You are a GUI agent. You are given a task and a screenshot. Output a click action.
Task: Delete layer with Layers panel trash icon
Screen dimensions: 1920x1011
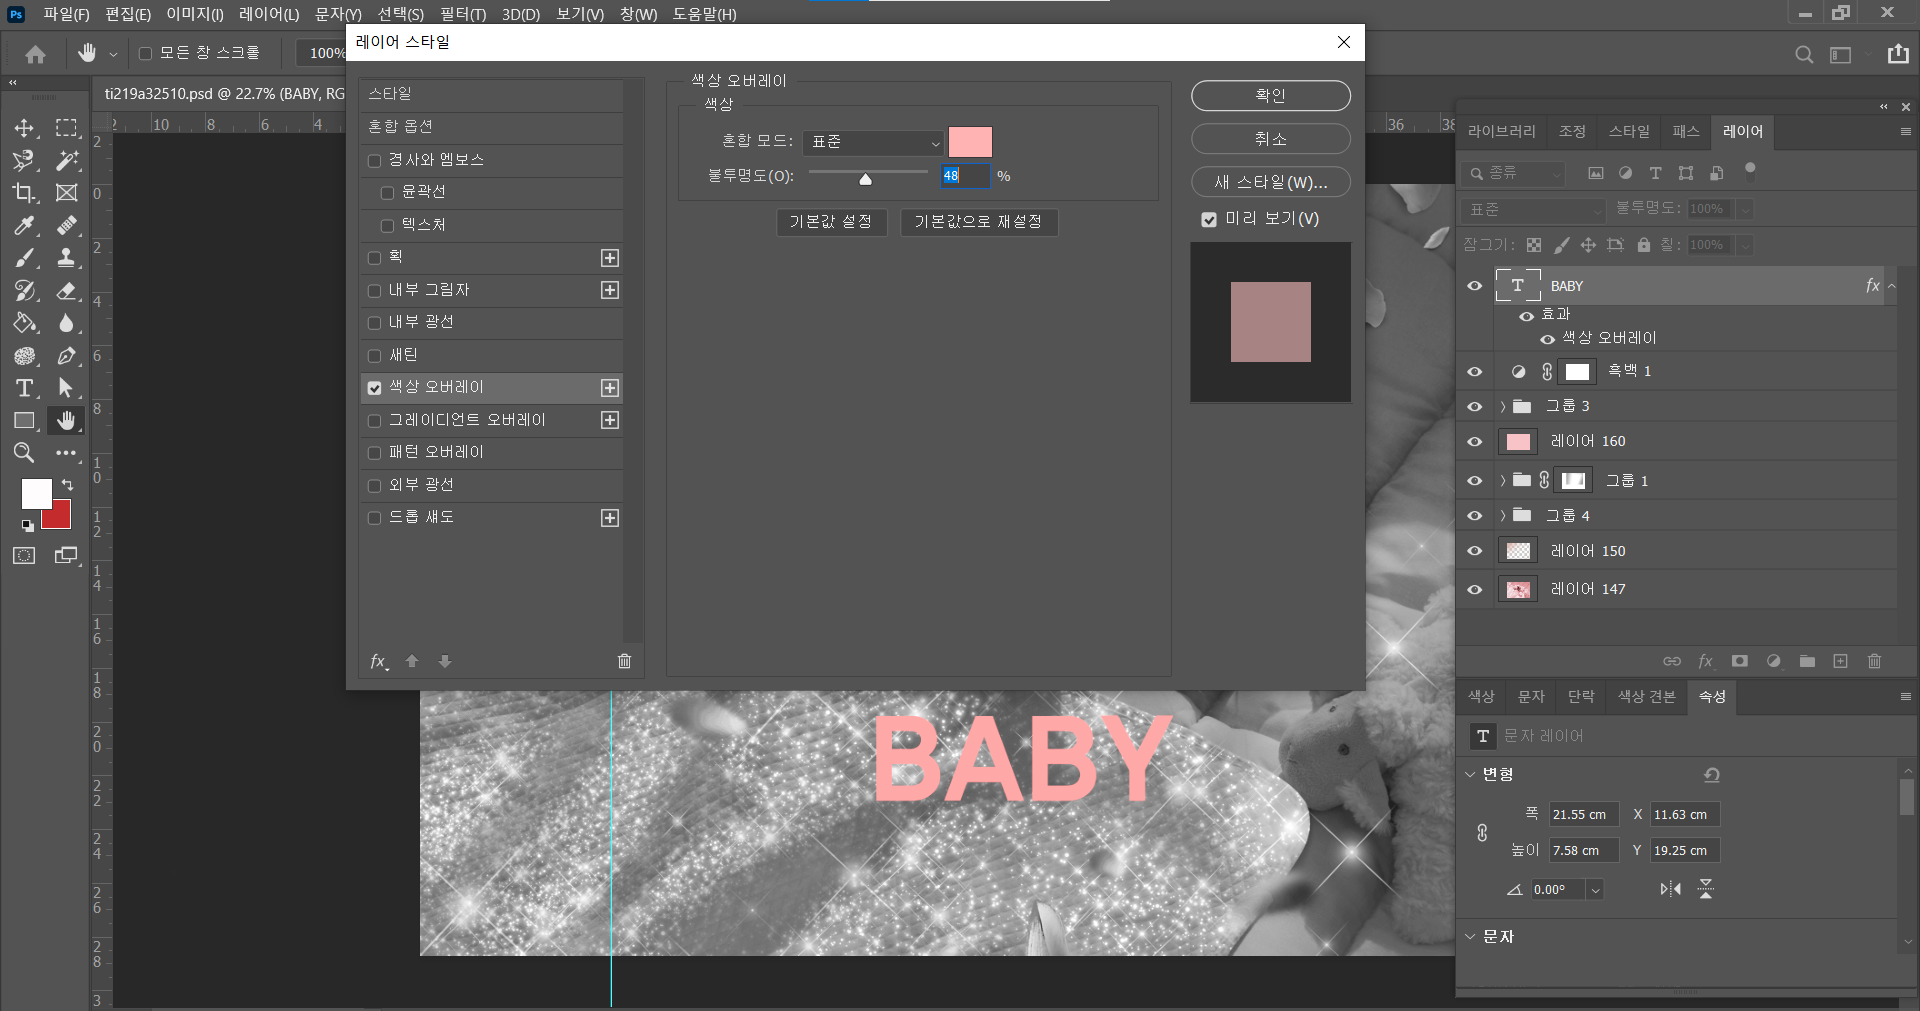[1874, 661]
